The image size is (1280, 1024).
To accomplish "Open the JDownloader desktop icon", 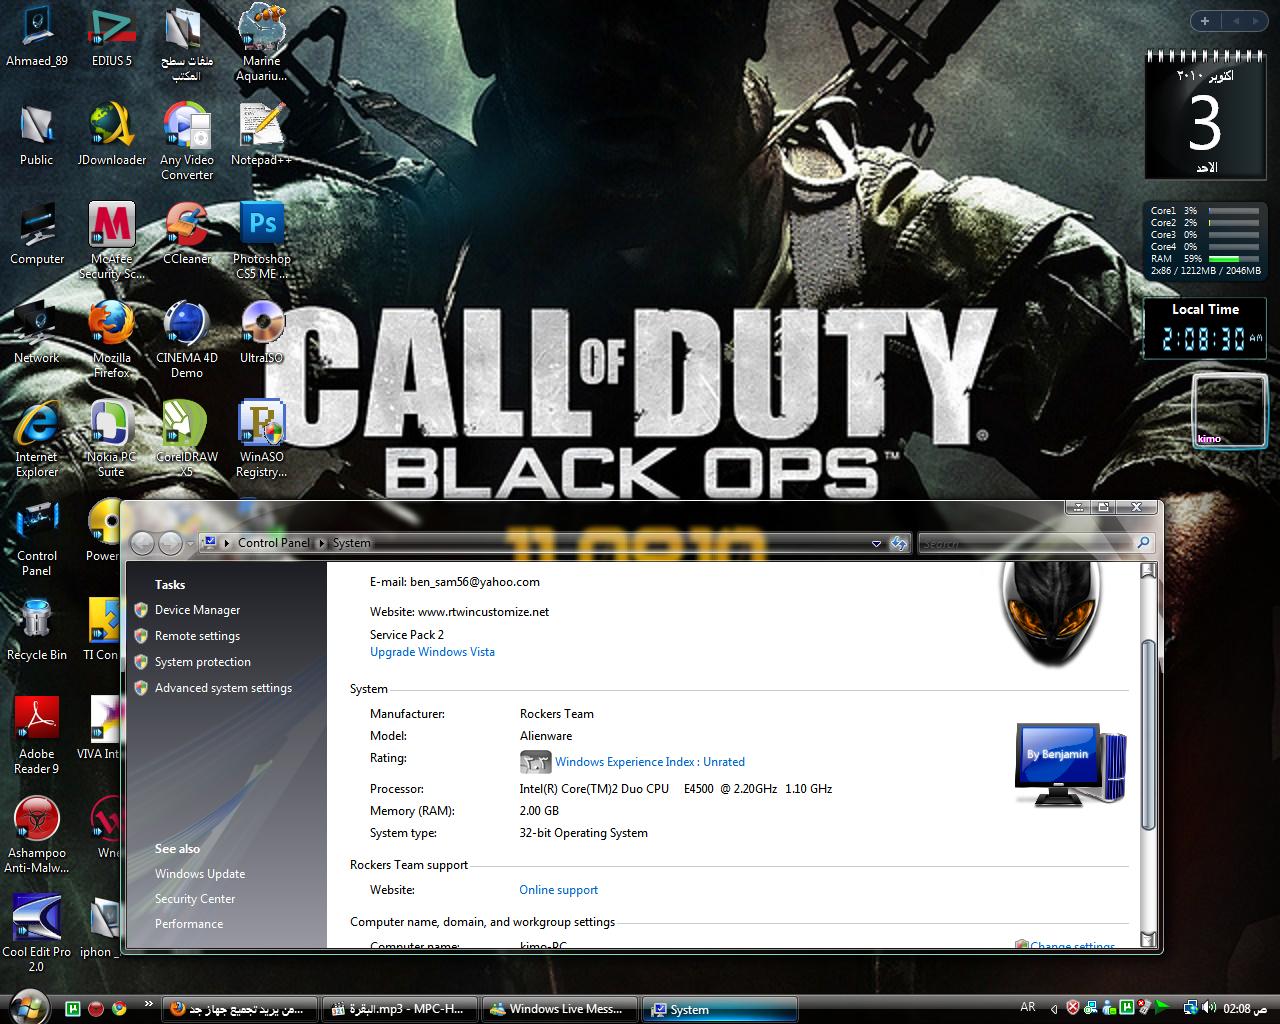I will (x=112, y=135).
